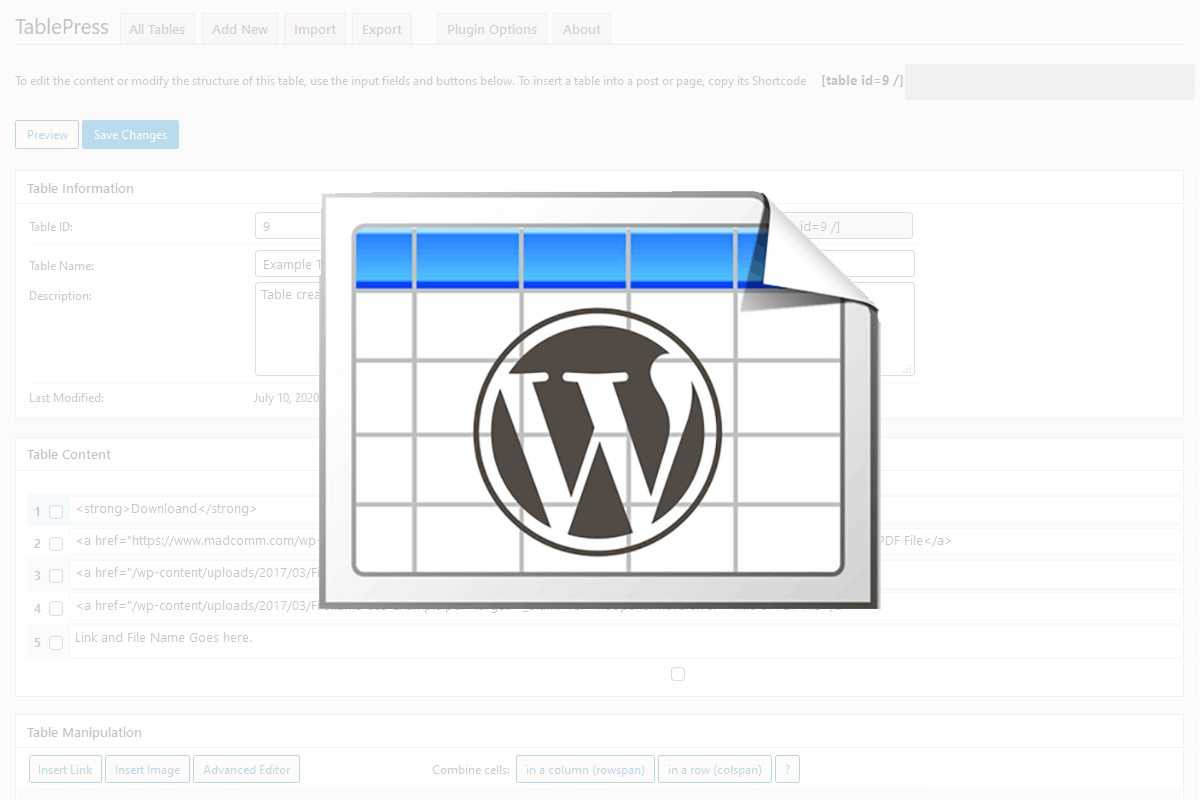Click the Insert Image button
Image resolution: width=1200 pixels, height=800 pixels.
coord(147,769)
